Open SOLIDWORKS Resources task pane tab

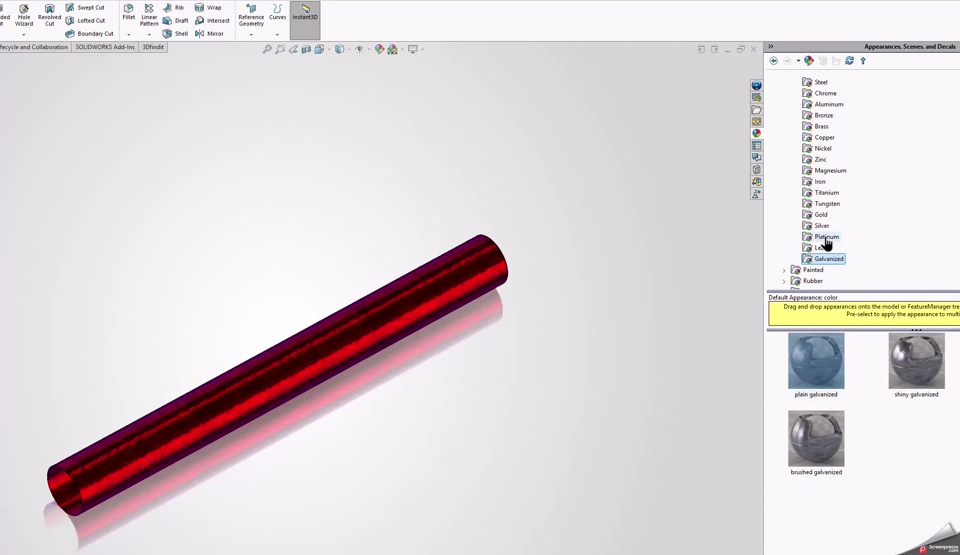[x=757, y=86]
